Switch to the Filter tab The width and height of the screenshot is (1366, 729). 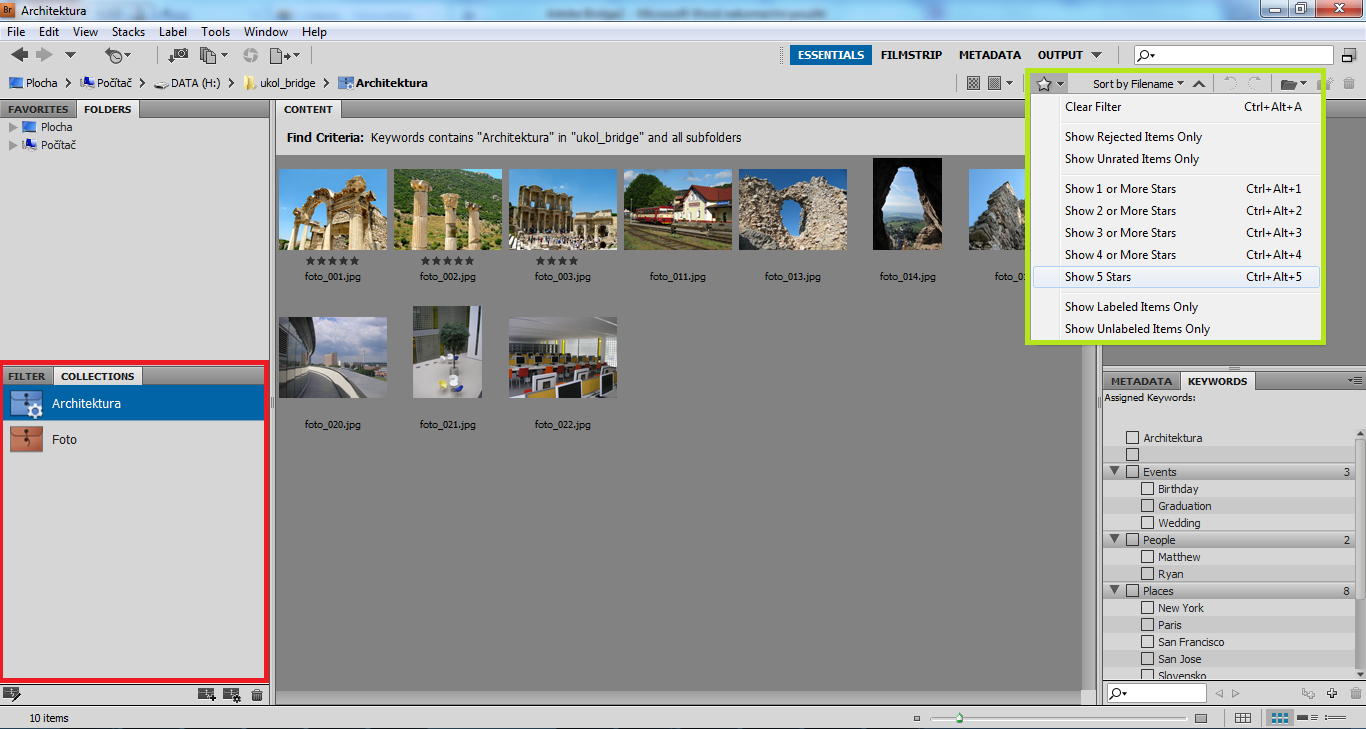pos(27,376)
